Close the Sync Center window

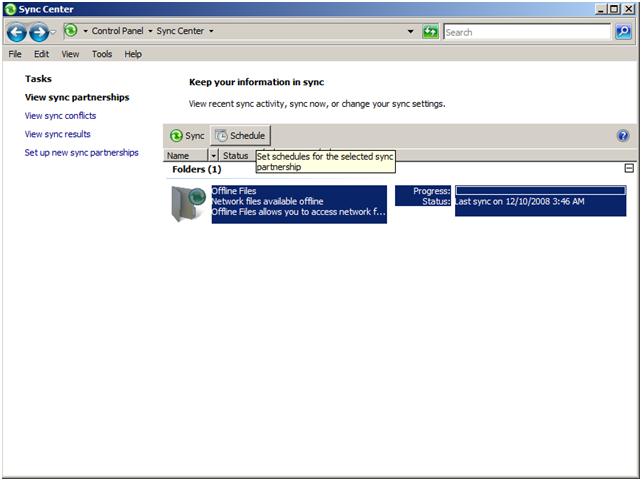628,9
